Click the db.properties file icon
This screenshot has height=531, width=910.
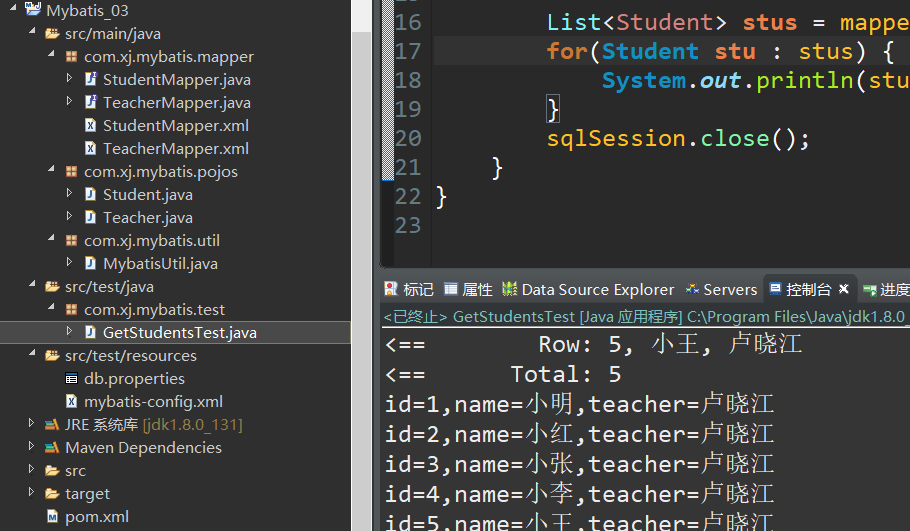point(71,379)
